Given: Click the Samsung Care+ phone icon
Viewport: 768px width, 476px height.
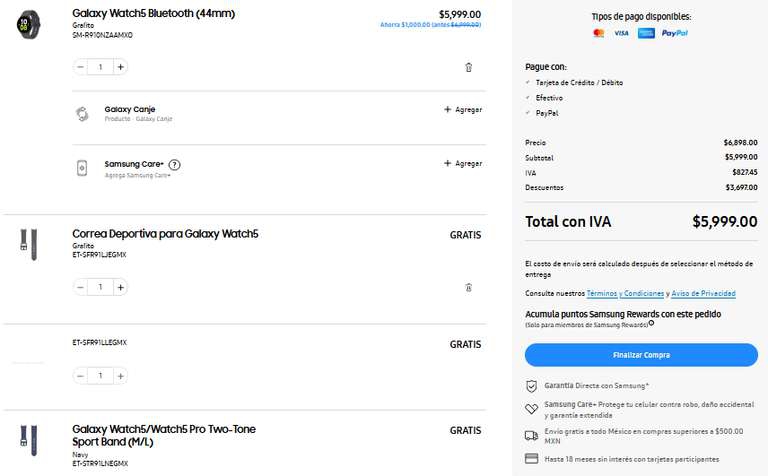Looking at the screenshot, I should tap(82, 168).
